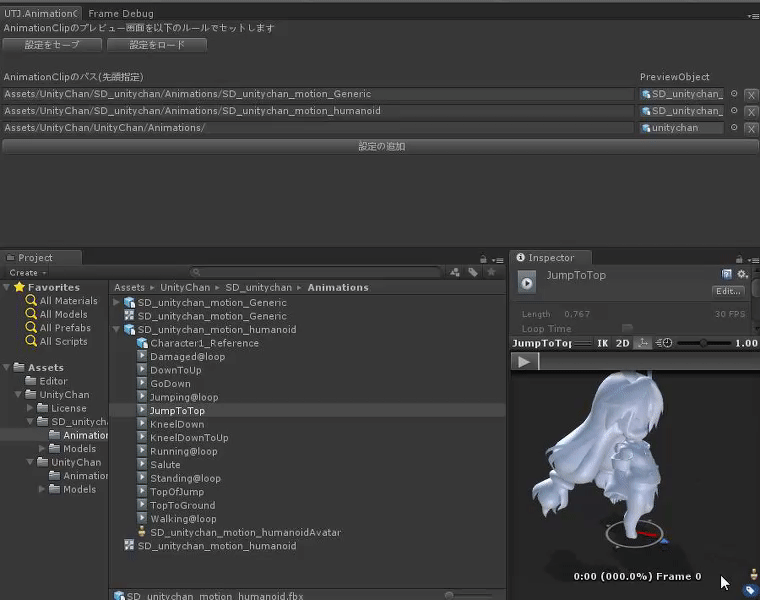
Task: Select the TopOfJump animation clip
Action: click(x=177, y=492)
